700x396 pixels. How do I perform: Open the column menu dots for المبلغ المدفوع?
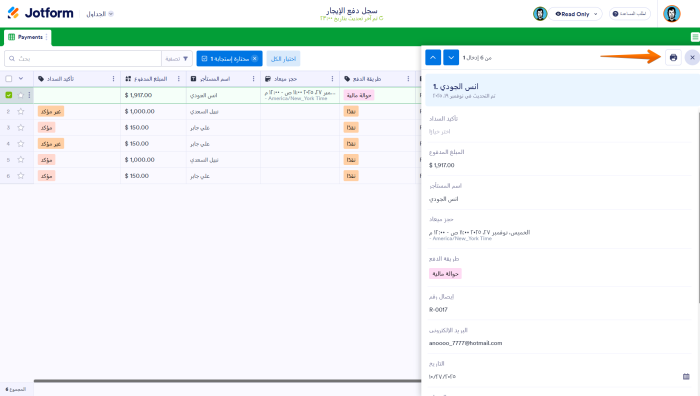179,79
